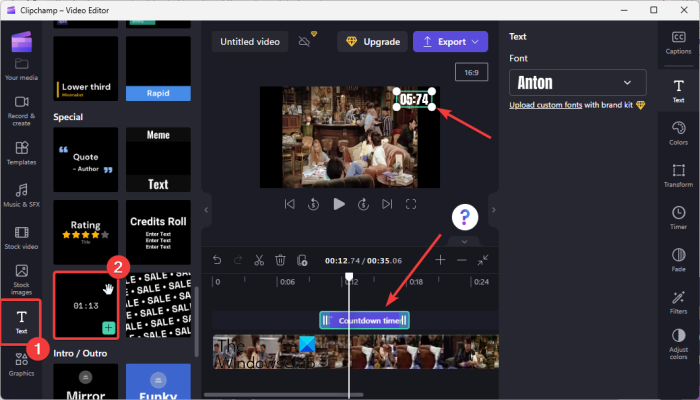Select the Quote text template
Viewport: 700px width, 400px height.
(x=86, y=160)
